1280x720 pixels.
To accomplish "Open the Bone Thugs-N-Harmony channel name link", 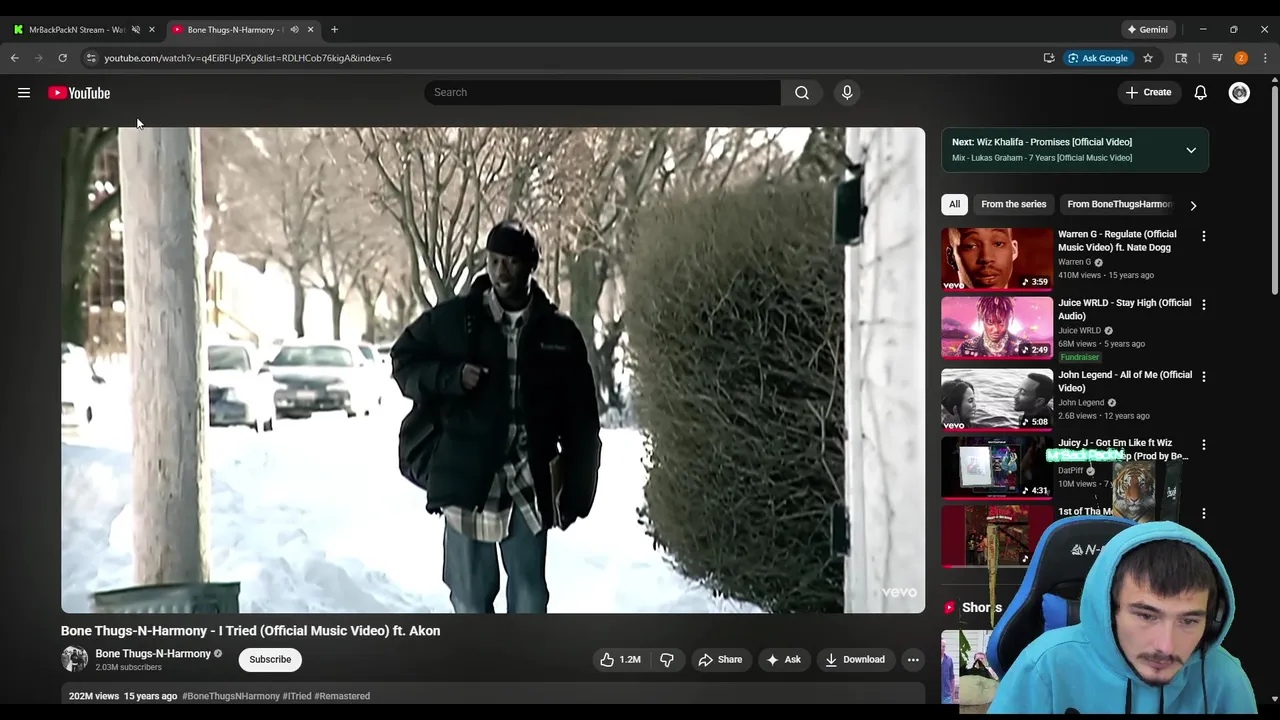I will [153, 654].
